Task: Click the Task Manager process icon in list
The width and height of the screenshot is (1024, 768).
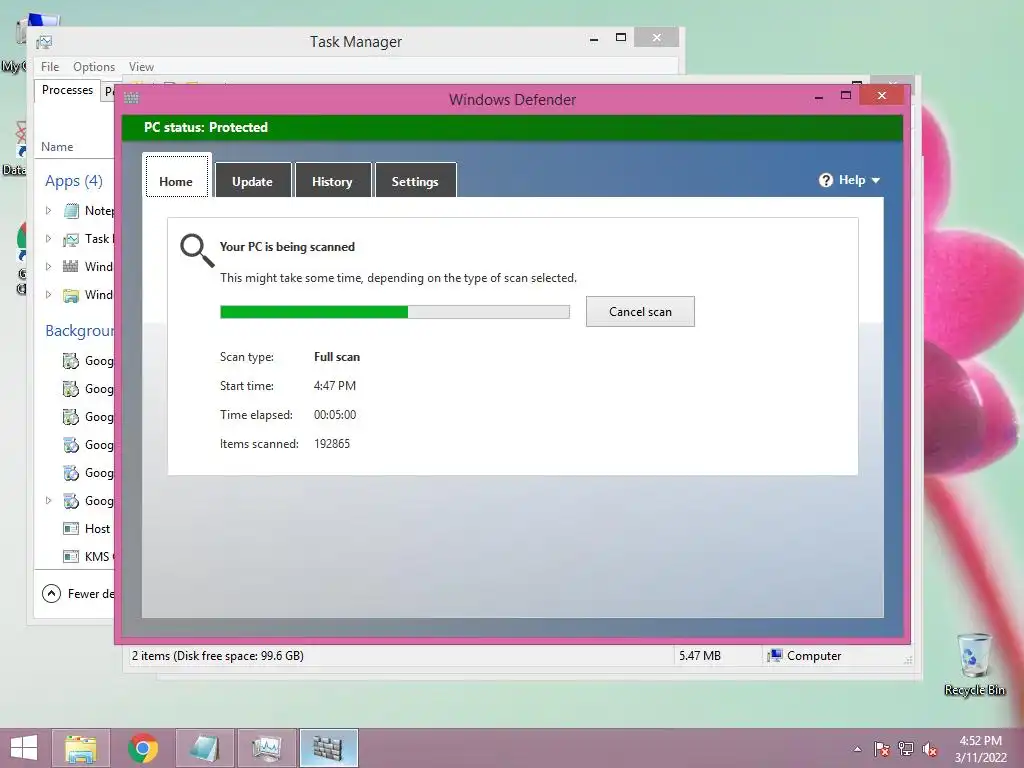Action: coord(71,239)
